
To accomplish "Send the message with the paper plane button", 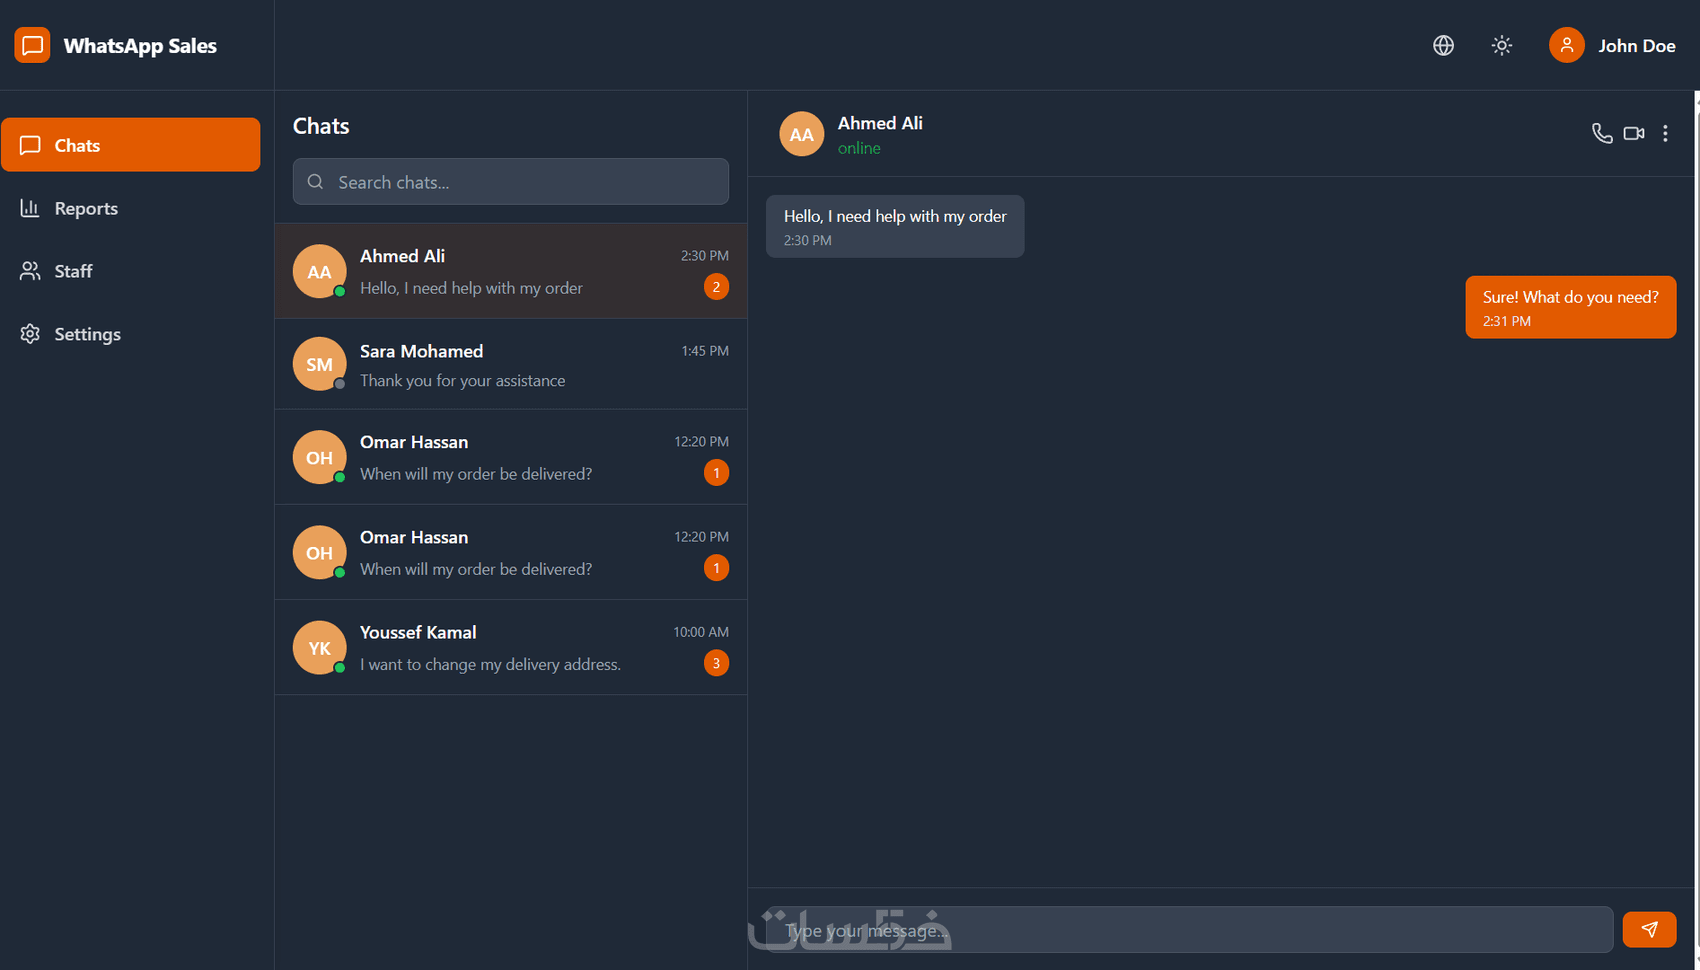I will (1649, 929).
